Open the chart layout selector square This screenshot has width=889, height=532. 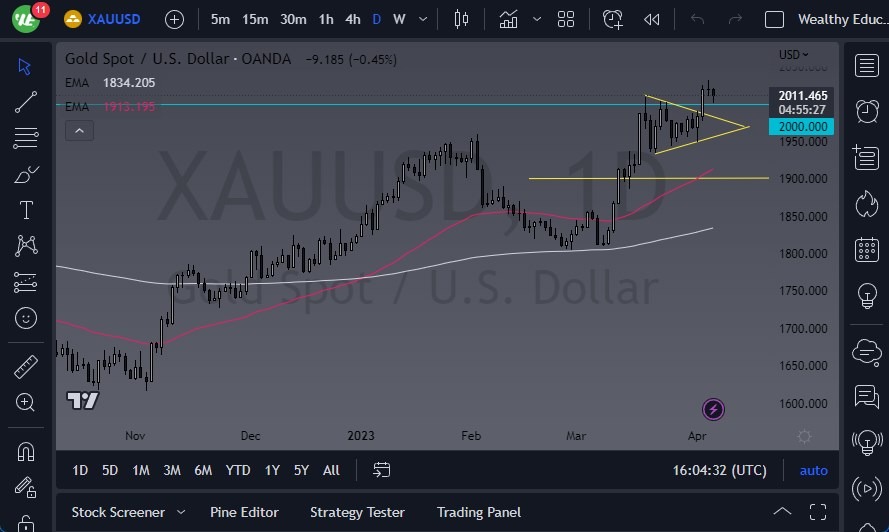774,20
